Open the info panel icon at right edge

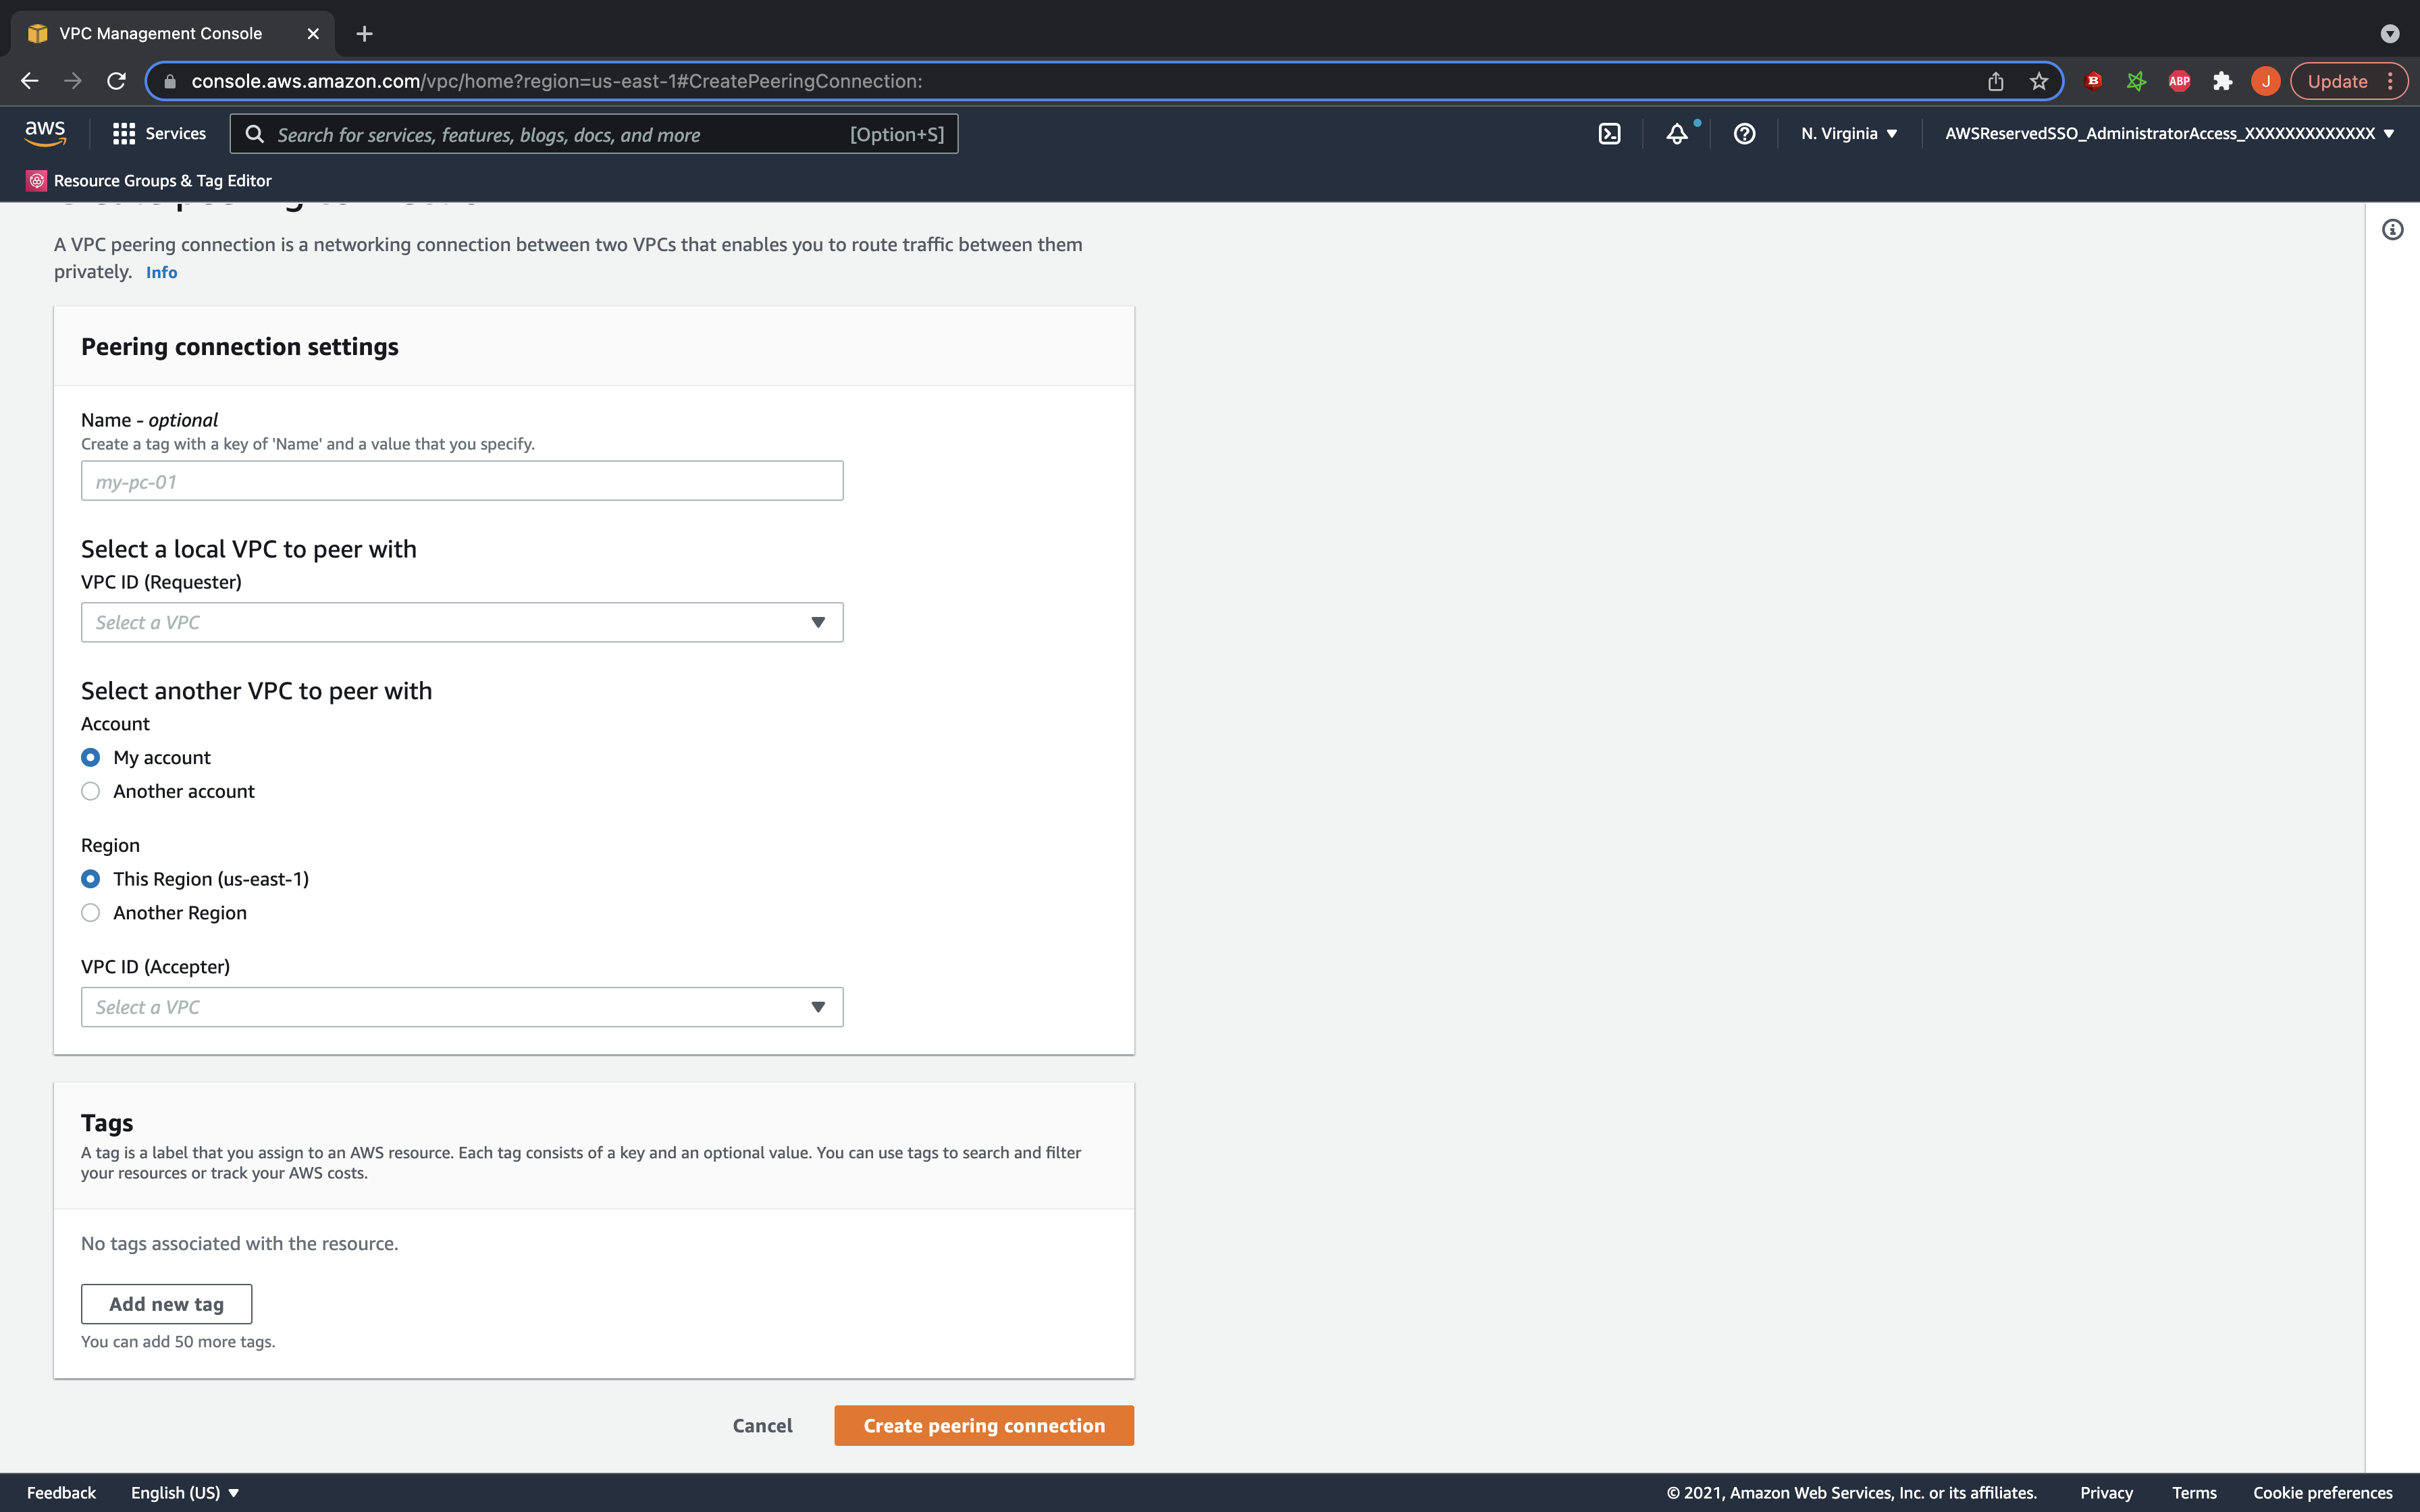(x=2392, y=230)
